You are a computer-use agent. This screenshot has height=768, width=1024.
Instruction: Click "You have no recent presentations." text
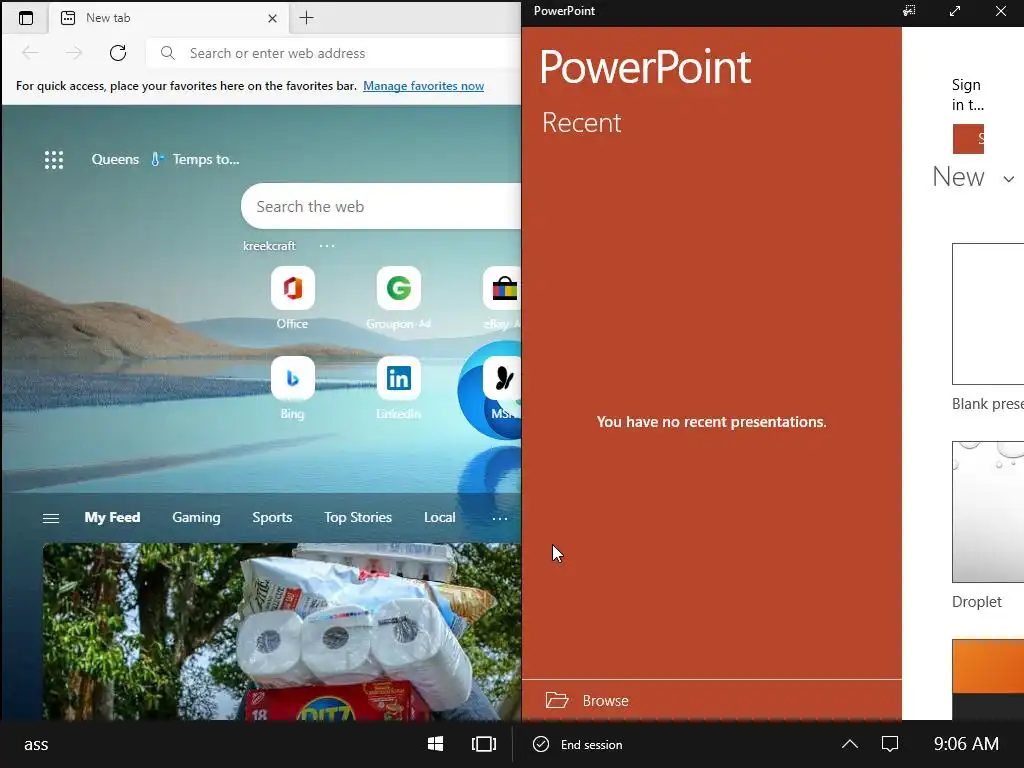tap(711, 422)
